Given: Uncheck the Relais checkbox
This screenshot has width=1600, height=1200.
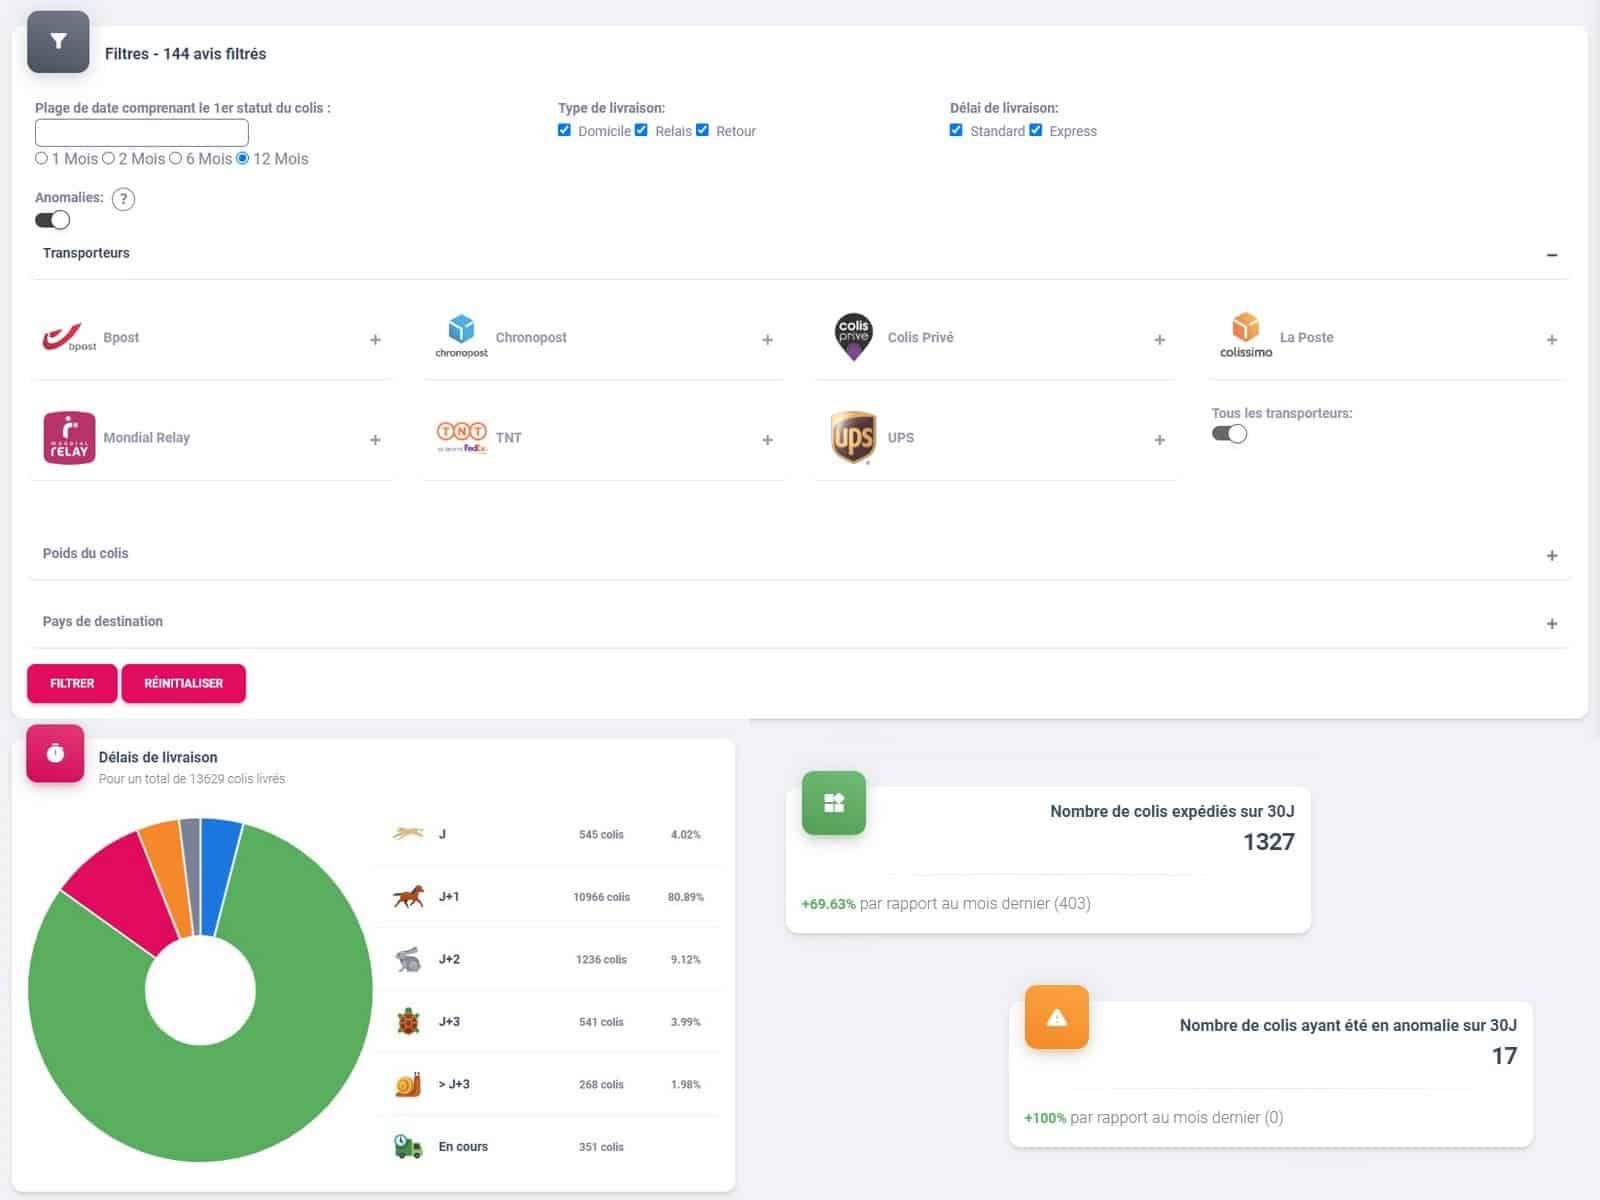Looking at the screenshot, I should click(x=641, y=130).
